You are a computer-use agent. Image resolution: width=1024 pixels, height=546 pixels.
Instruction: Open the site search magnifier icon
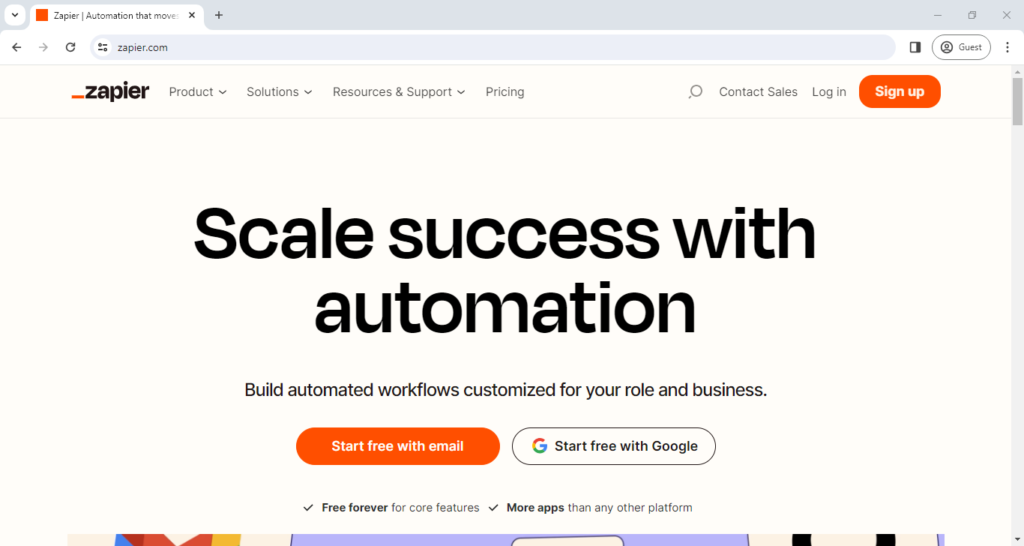pos(695,92)
